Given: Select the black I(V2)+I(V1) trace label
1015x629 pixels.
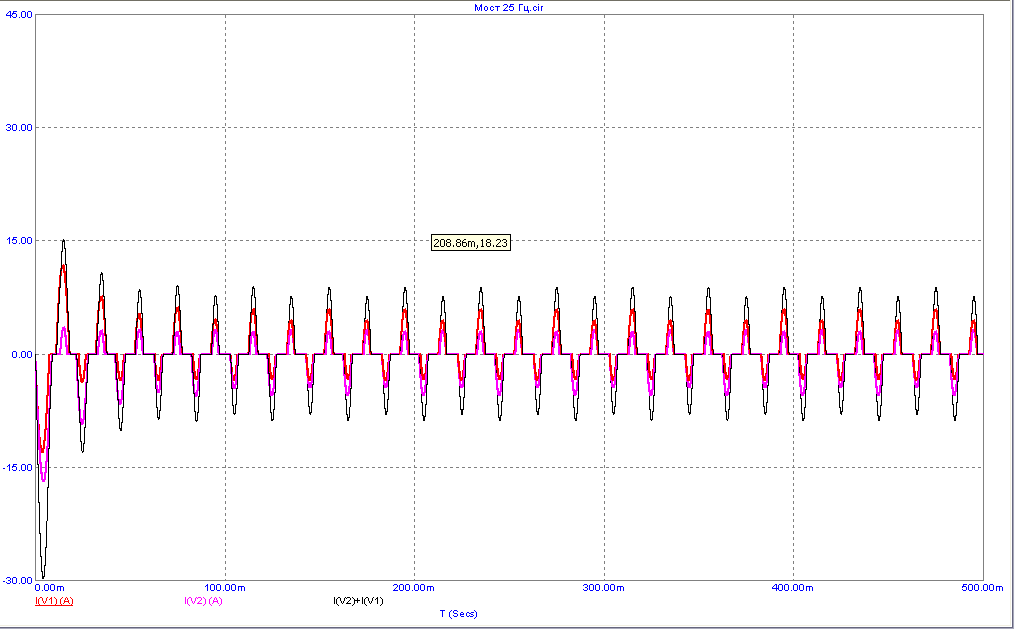Looking at the screenshot, I should pyautogui.click(x=358, y=601).
